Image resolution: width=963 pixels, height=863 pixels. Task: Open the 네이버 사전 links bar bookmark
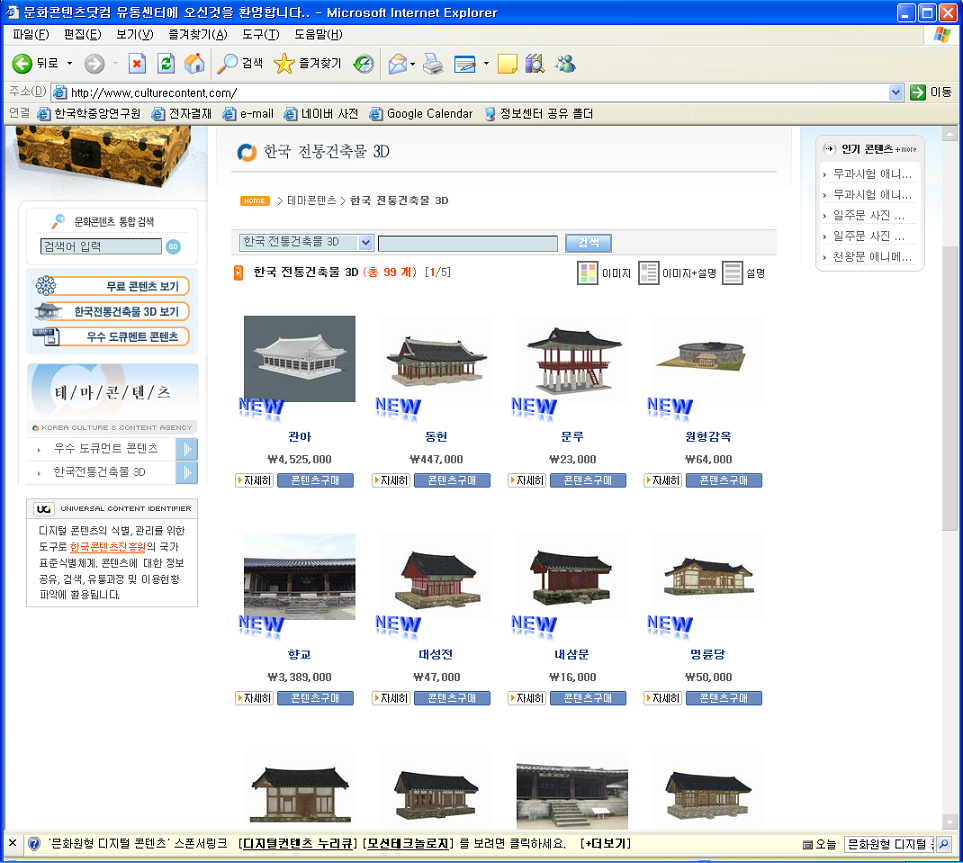pyautogui.click(x=321, y=114)
